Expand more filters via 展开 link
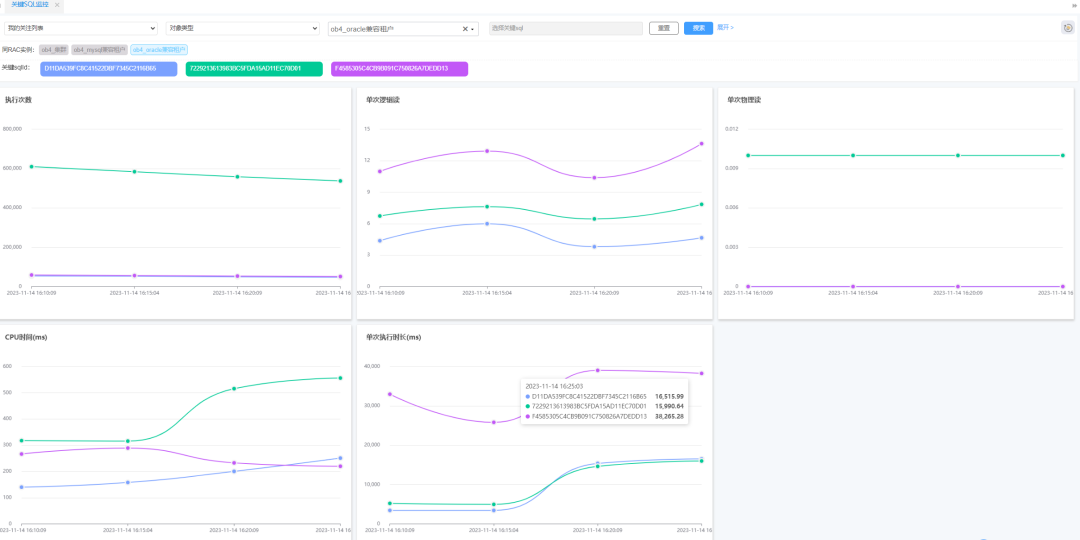The height and width of the screenshot is (540, 1080). 725,28
